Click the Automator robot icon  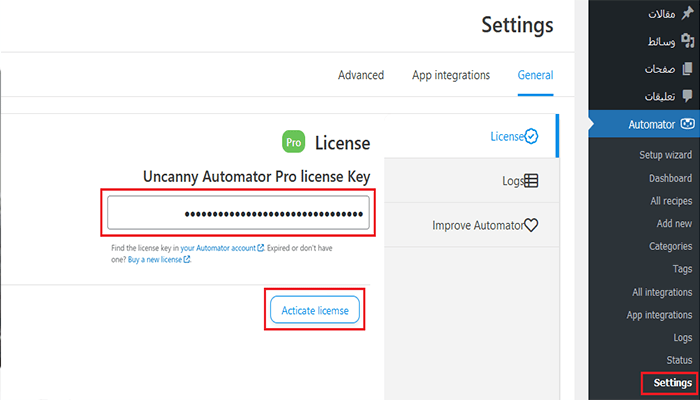[688, 124]
